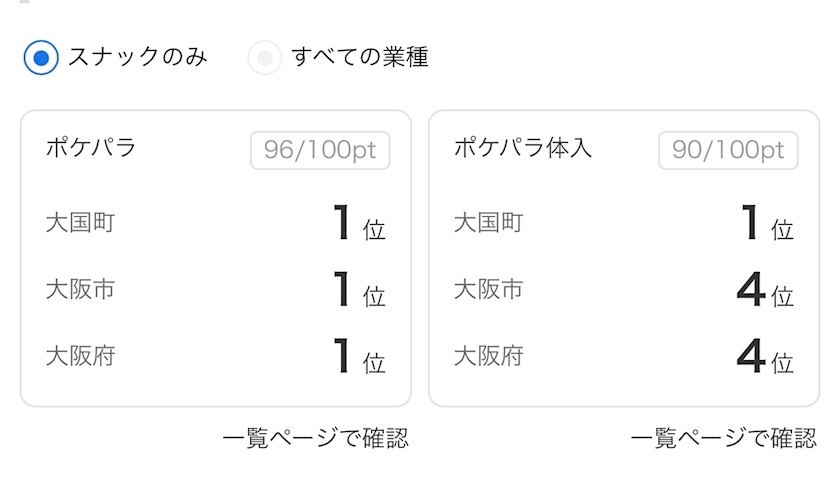Open the 一覧ページで確認 link under ポケパラ体入
840x486 pixels.
(724, 438)
